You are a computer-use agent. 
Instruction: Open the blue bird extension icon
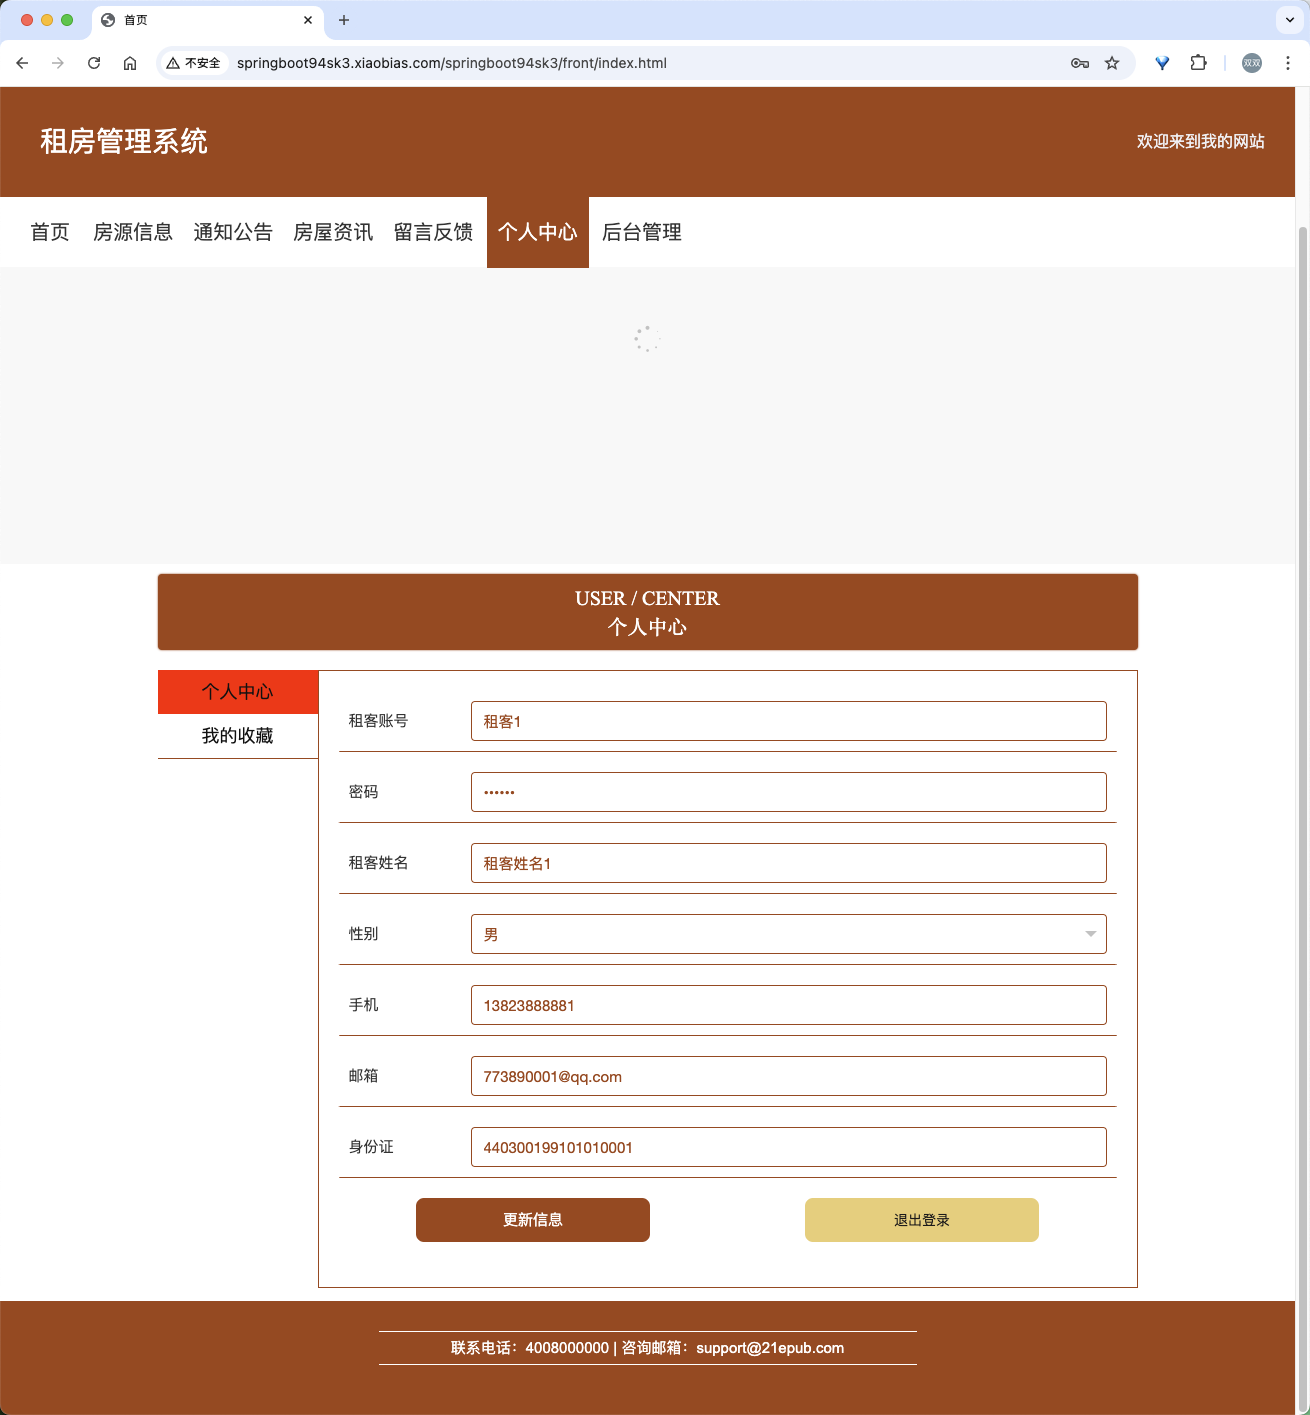tap(1162, 63)
